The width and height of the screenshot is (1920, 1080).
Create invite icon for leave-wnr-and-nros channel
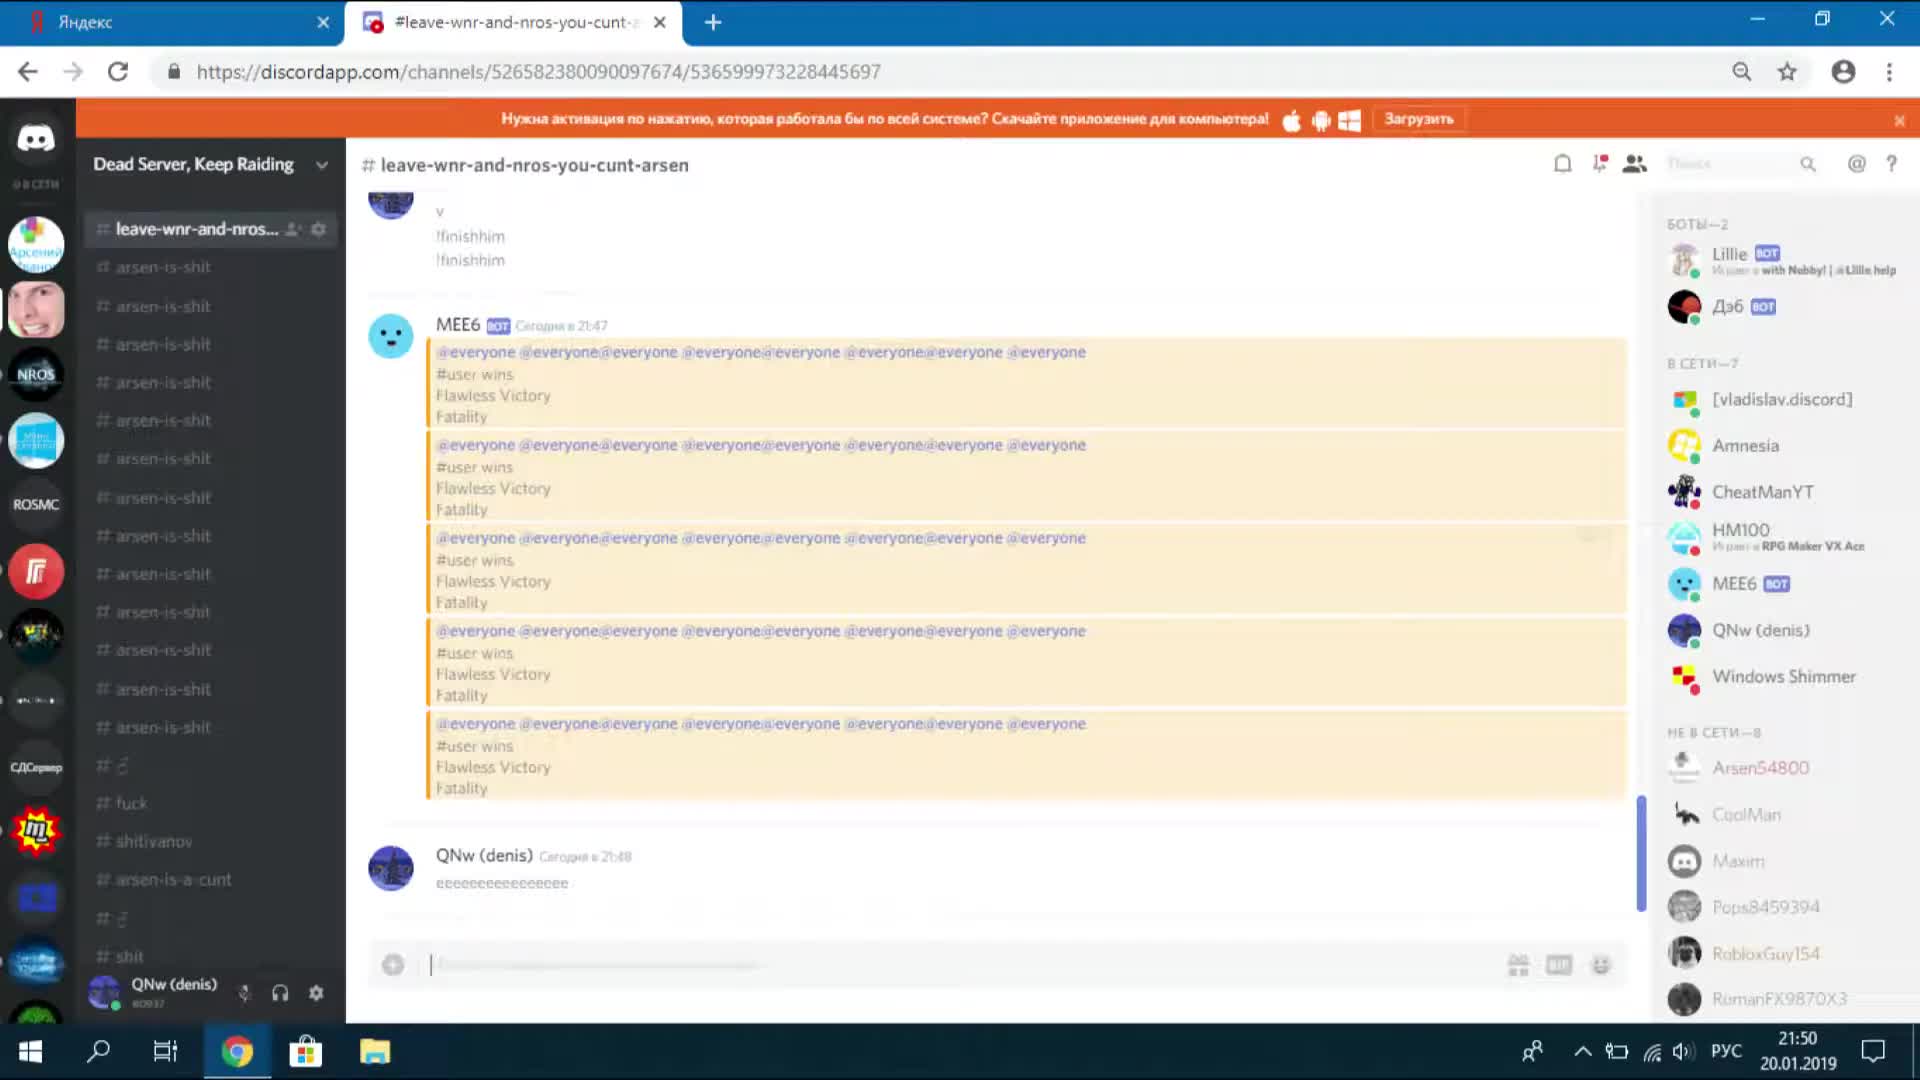pos(293,229)
